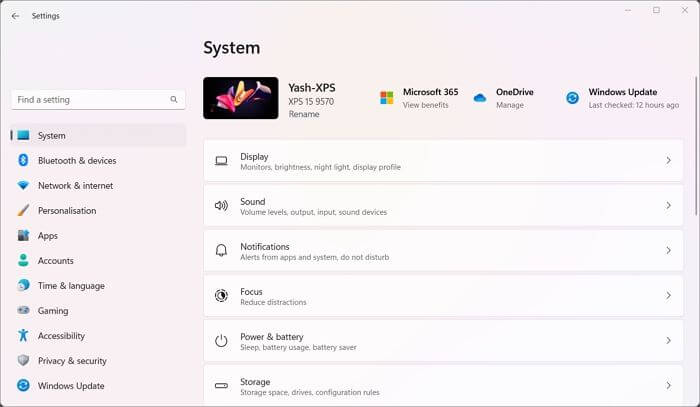
Task: Click the desktop wallpaper thumbnail
Action: [x=241, y=98]
